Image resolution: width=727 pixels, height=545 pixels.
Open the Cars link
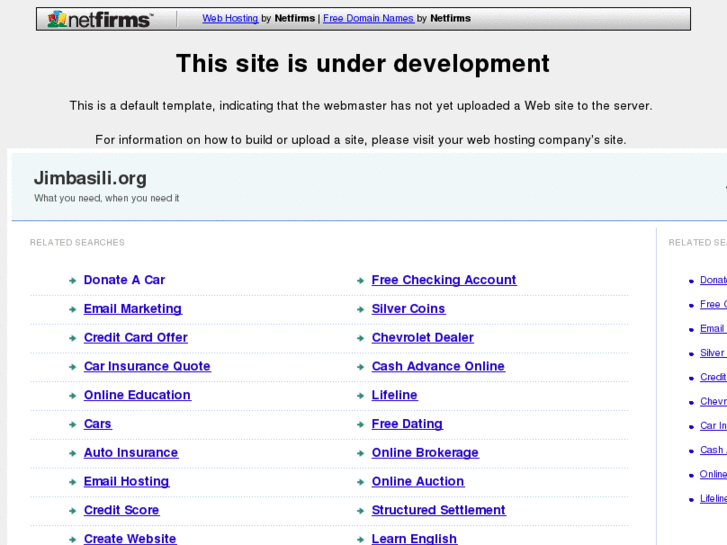click(97, 423)
